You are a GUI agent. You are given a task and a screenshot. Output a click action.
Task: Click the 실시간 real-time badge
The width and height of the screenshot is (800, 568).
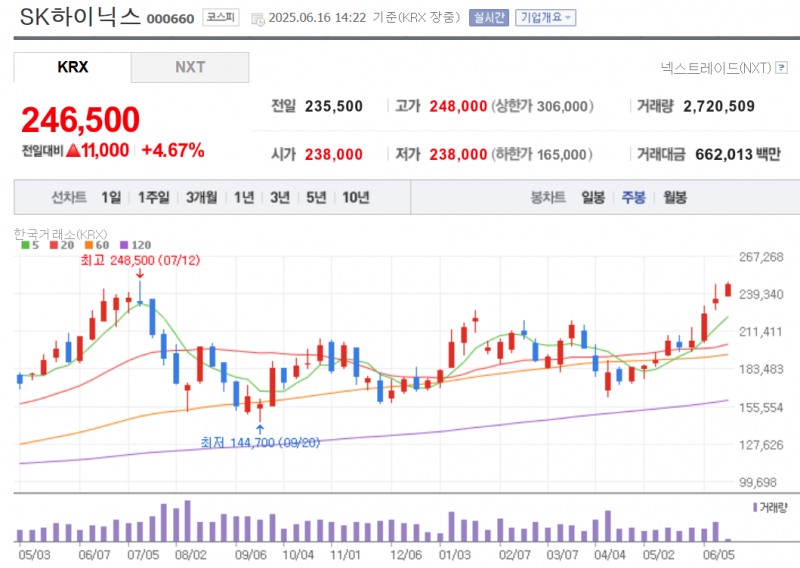pos(489,17)
